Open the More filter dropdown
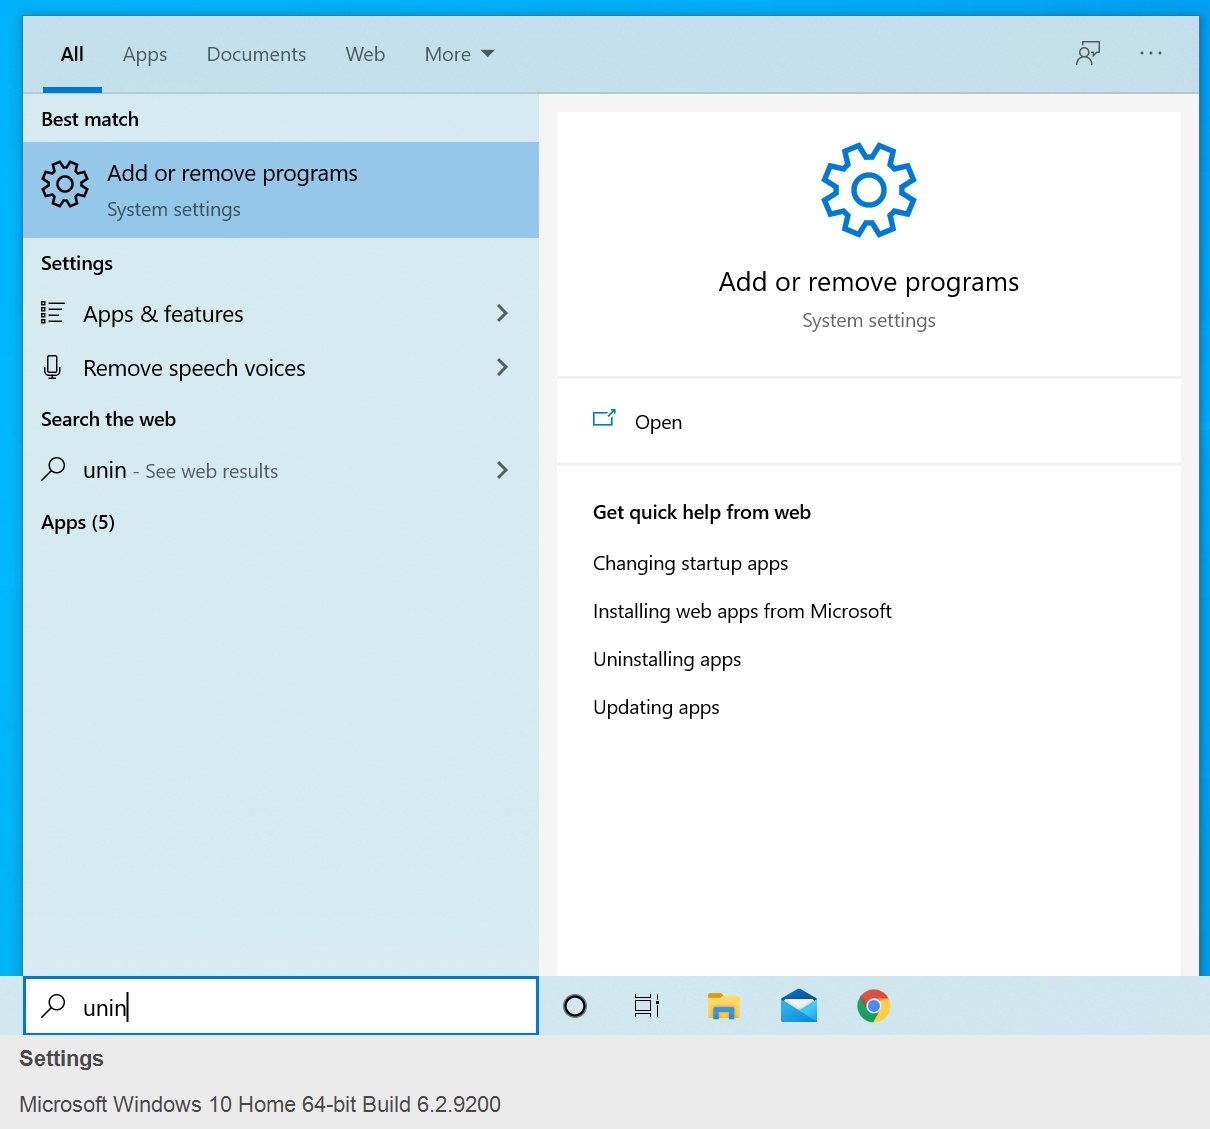This screenshot has height=1129, width=1210. (459, 54)
